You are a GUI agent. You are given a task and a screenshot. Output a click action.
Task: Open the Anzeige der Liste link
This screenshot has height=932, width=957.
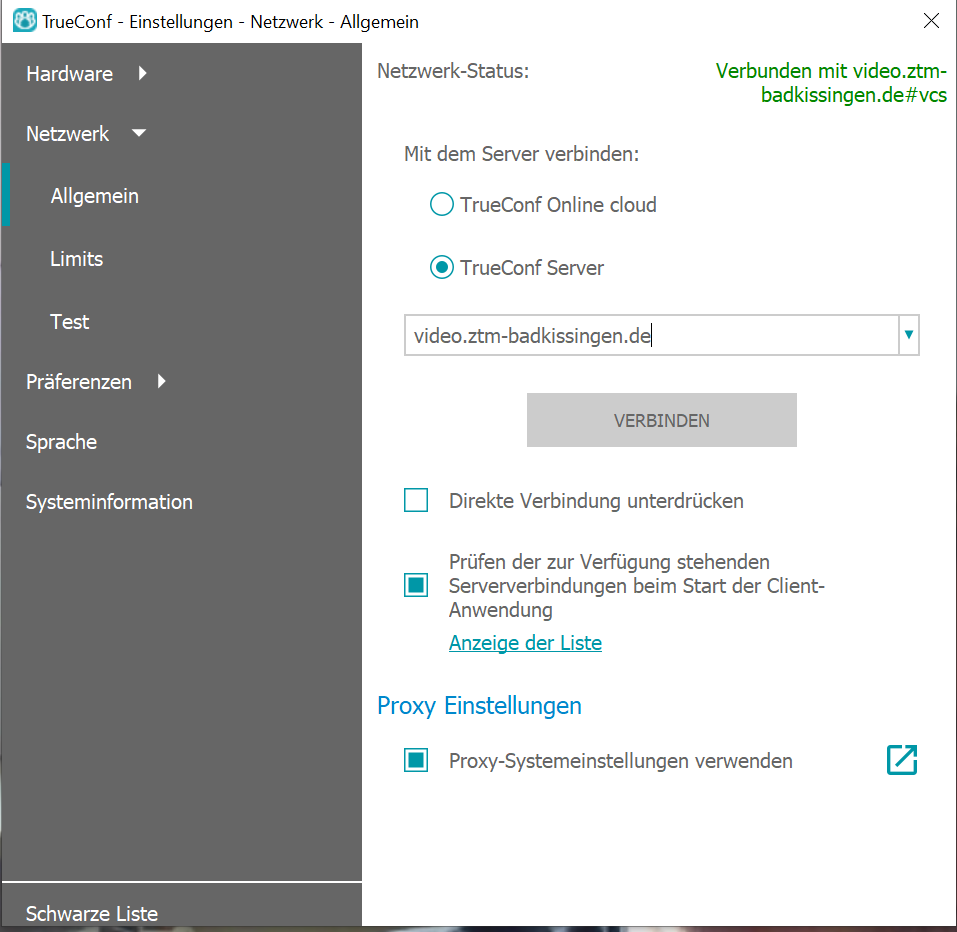(525, 643)
